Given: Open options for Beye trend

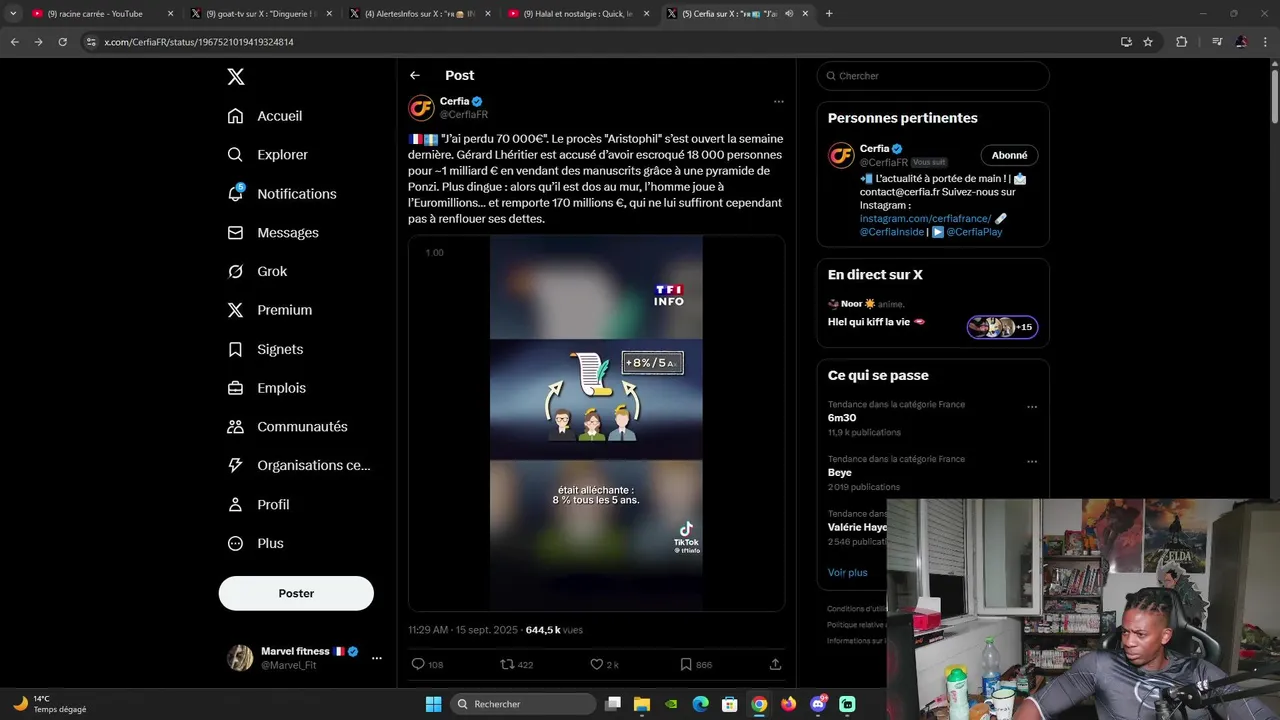Looking at the screenshot, I should click(x=1032, y=462).
